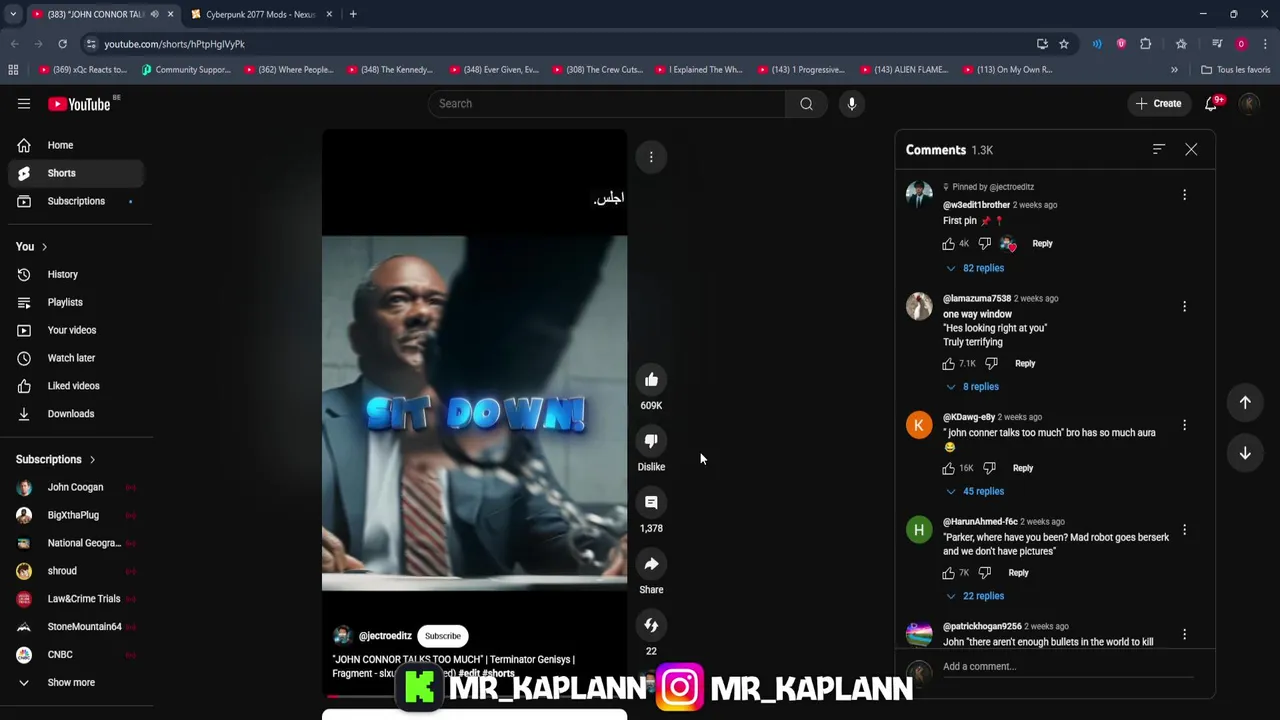
Task: Click the search magnifier button
Action: tap(806, 104)
